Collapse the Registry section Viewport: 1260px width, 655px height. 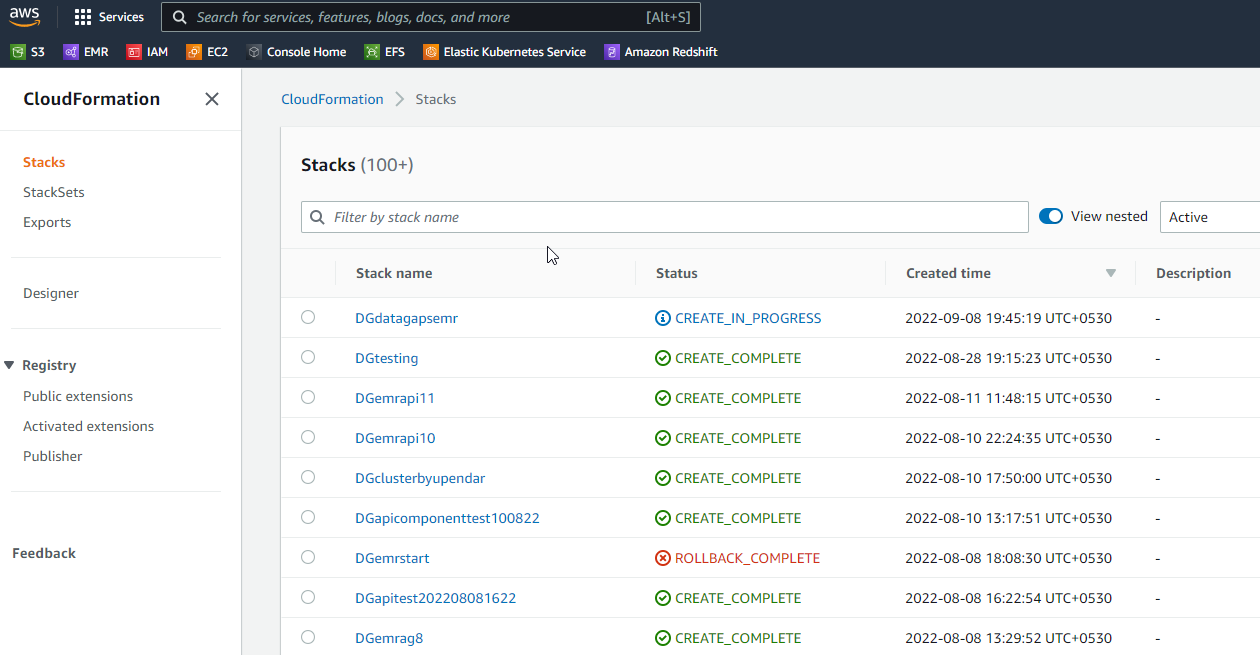tap(9, 365)
